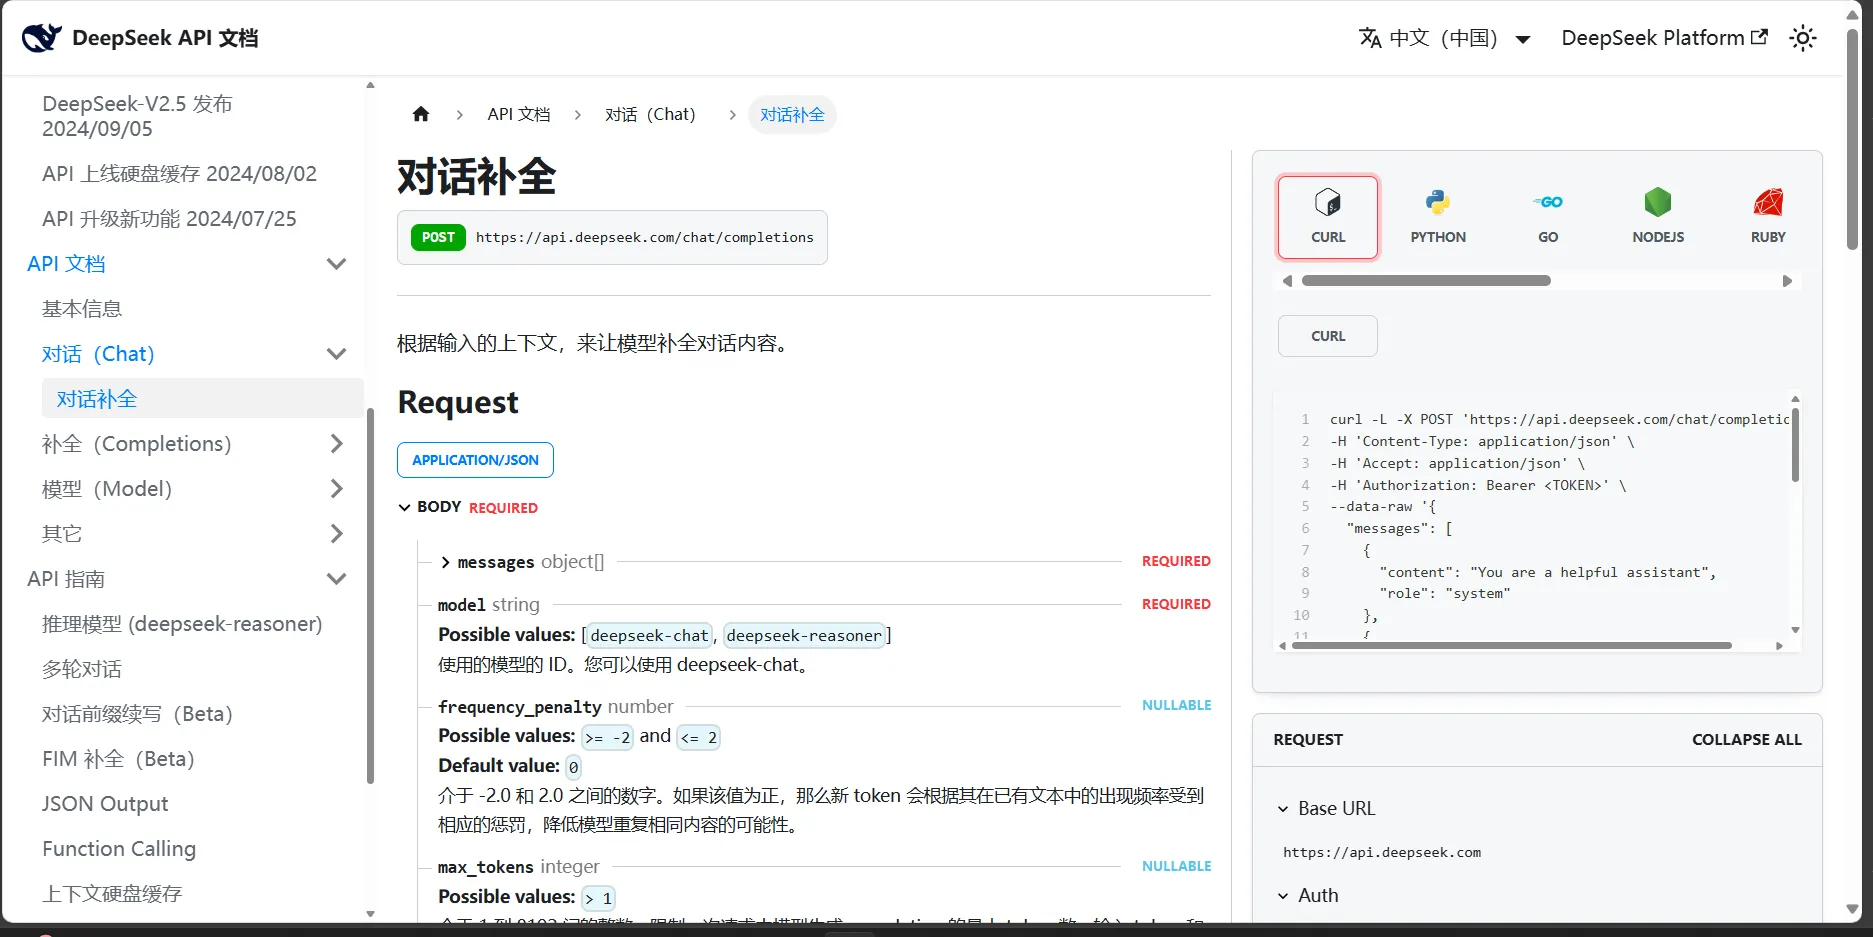Click the CURL variant button
The width and height of the screenshot is (1873, 937).
tap(1328, 336)
